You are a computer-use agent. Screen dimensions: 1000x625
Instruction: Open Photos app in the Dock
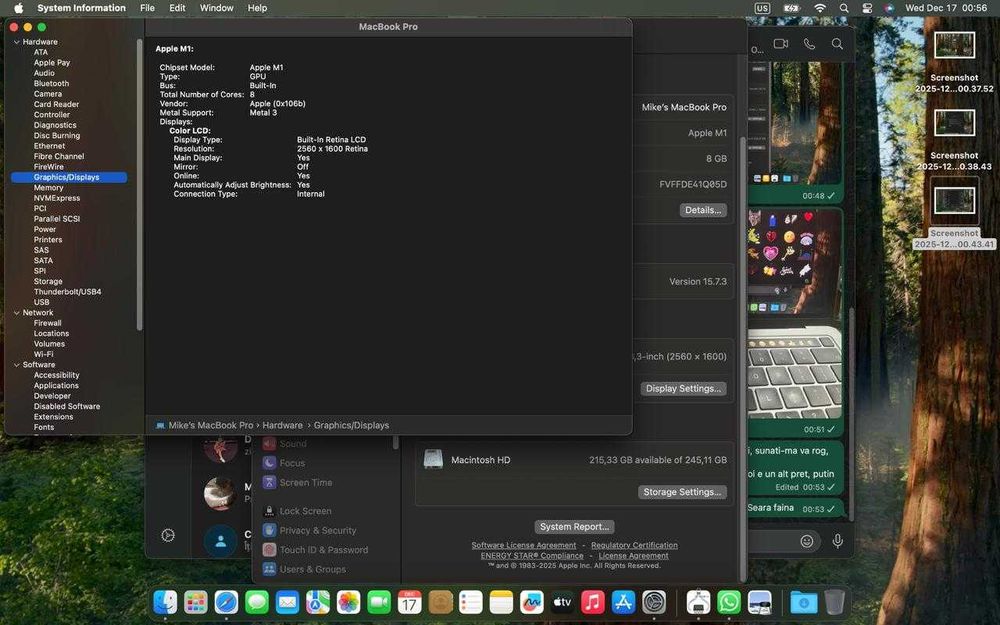tap(348, 601)
